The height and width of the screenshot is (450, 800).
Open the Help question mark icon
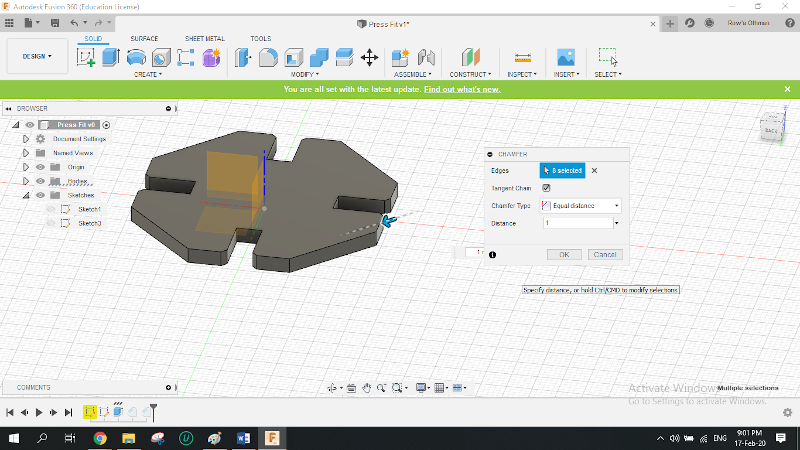[x=790, y=23]
